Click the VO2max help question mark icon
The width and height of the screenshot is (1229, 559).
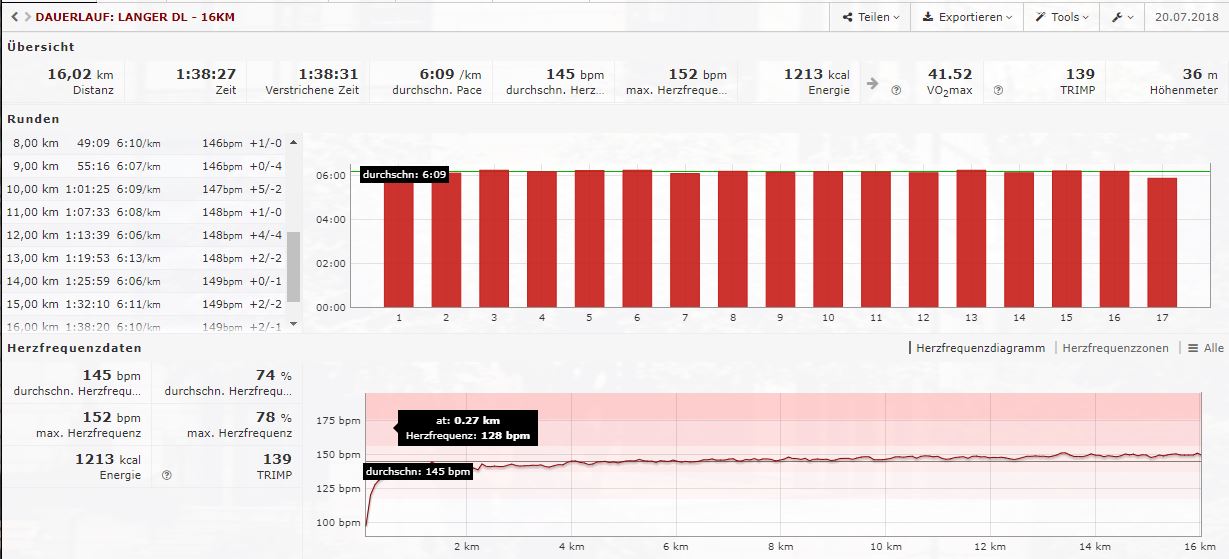click(x=896, y=90)
